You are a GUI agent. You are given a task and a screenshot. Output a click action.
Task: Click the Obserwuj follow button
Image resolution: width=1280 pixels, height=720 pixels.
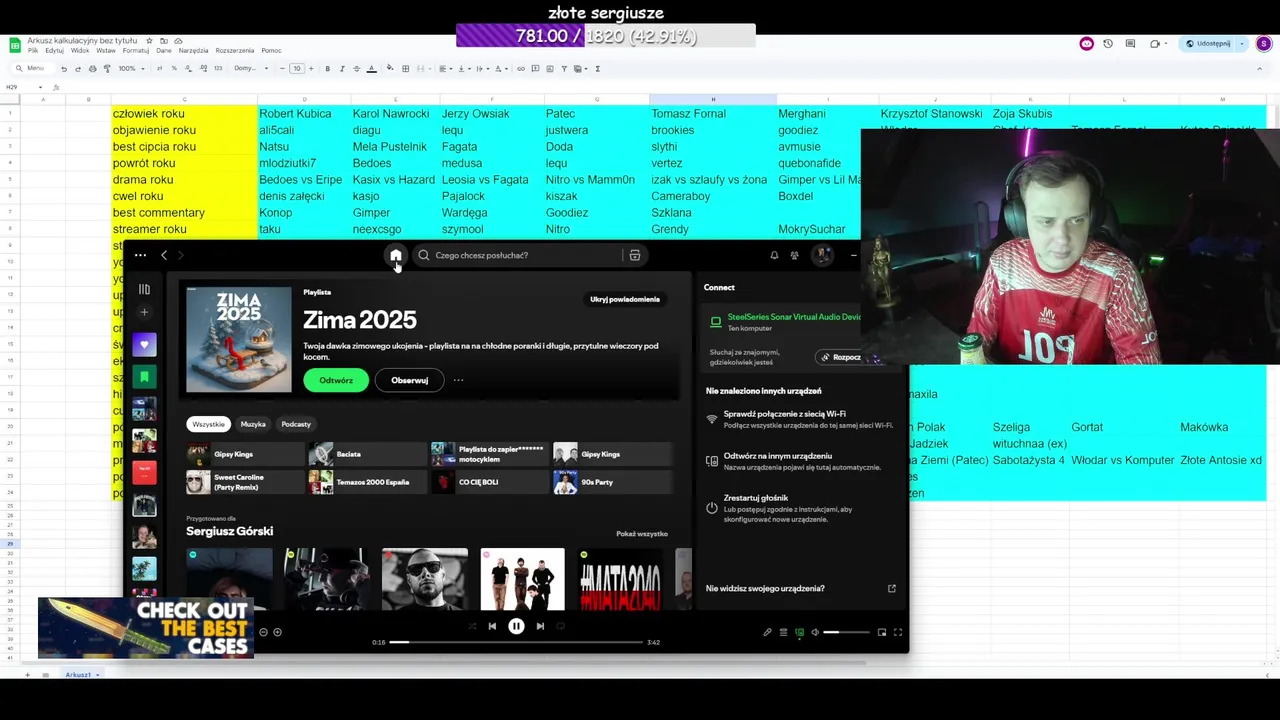point(409,380)
